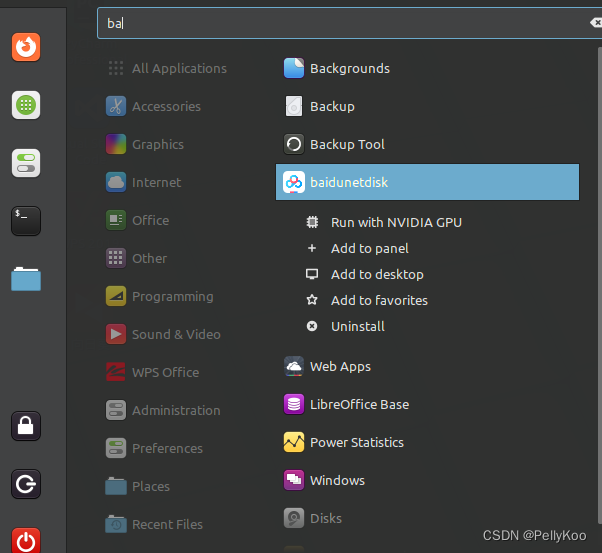The image size is (602, 553).
Task: Open the Administration category
Action: pos(163,411)
